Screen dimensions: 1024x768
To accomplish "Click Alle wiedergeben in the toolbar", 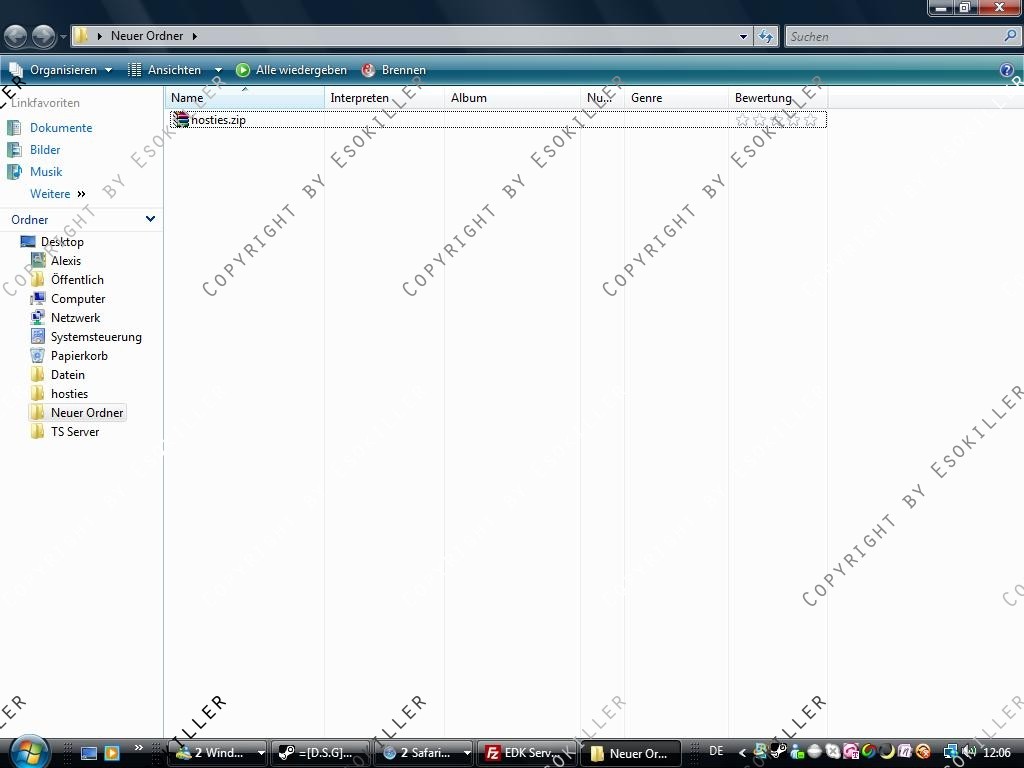I will click(291, 70).
